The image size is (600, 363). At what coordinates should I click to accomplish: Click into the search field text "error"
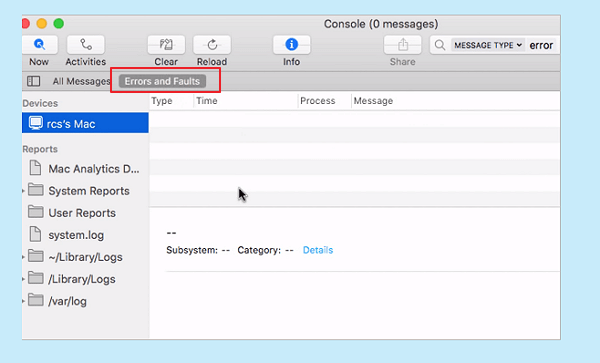[x=541, y=46]
